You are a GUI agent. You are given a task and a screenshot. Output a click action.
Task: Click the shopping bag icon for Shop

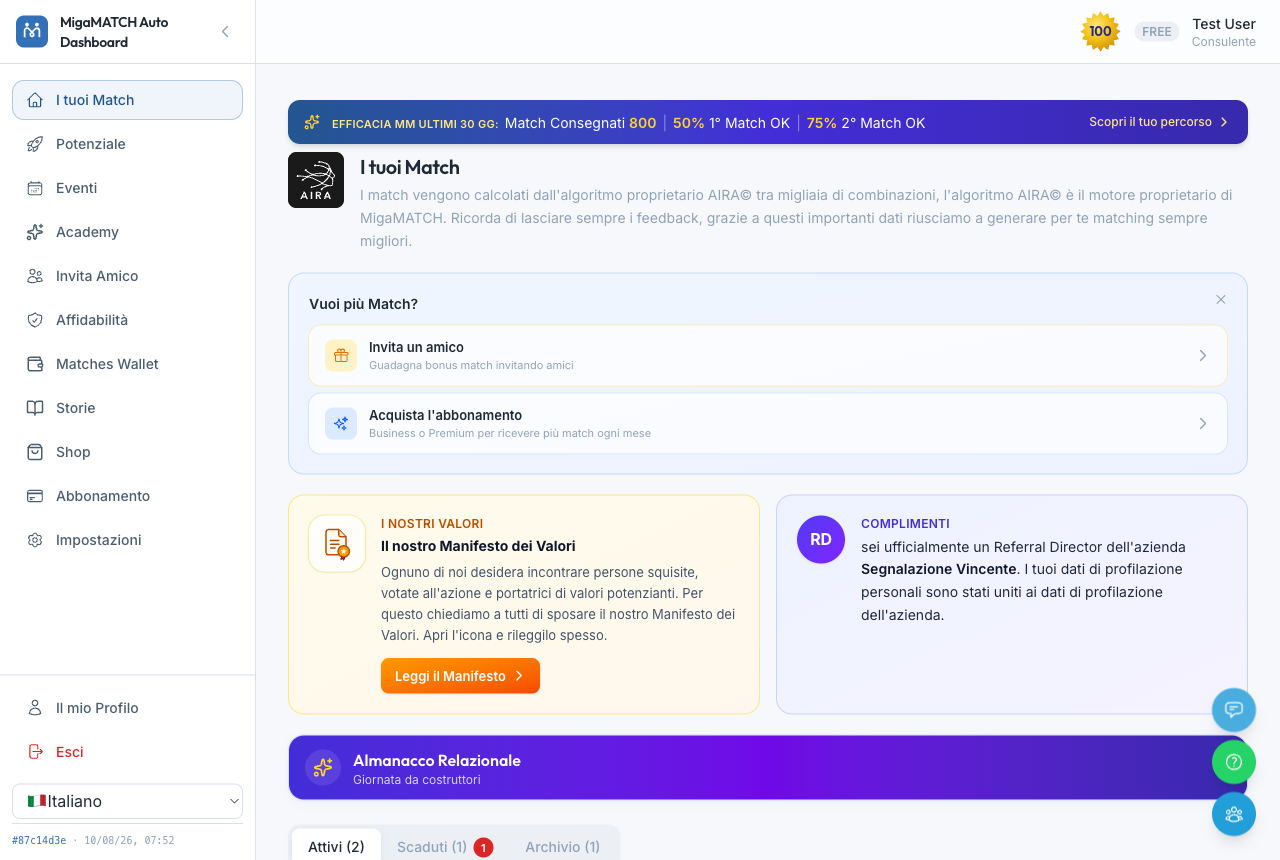[x=35, y=452]
